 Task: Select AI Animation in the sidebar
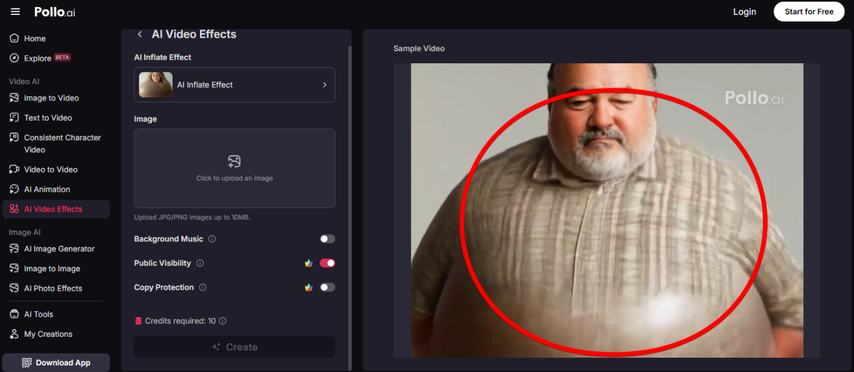coord(56,190)
